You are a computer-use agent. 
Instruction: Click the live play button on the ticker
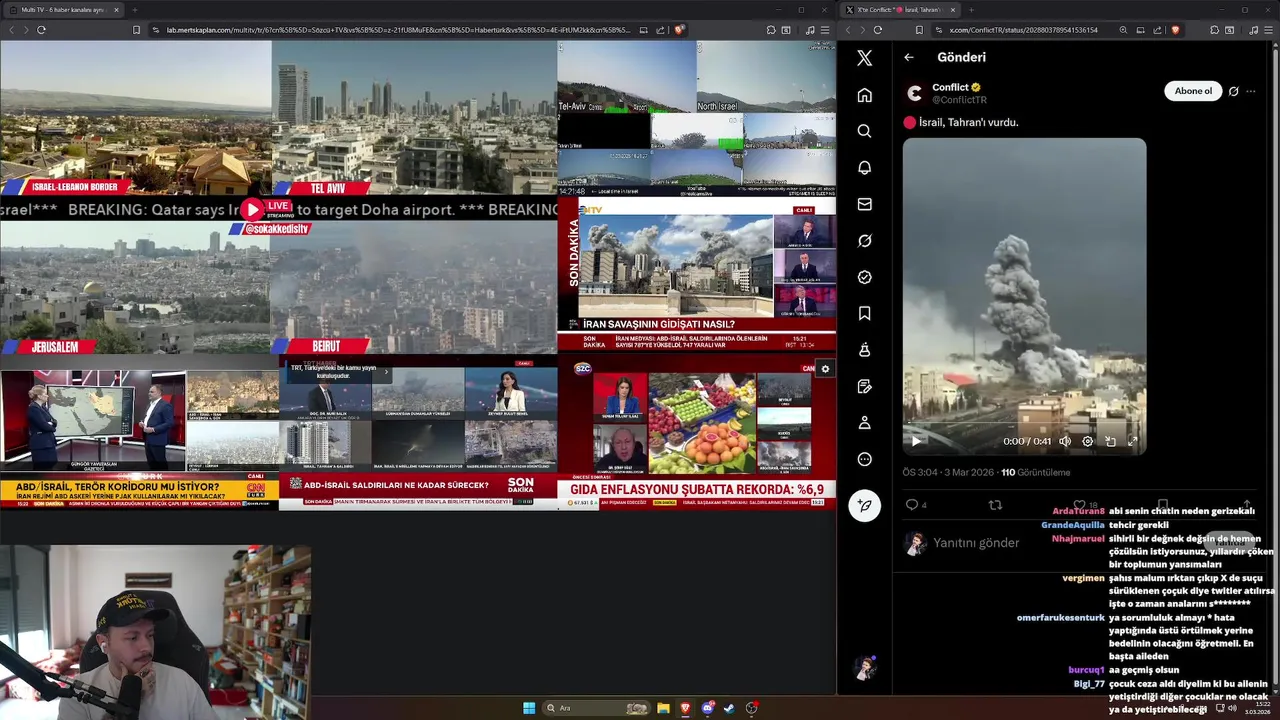tap(252, 210)
